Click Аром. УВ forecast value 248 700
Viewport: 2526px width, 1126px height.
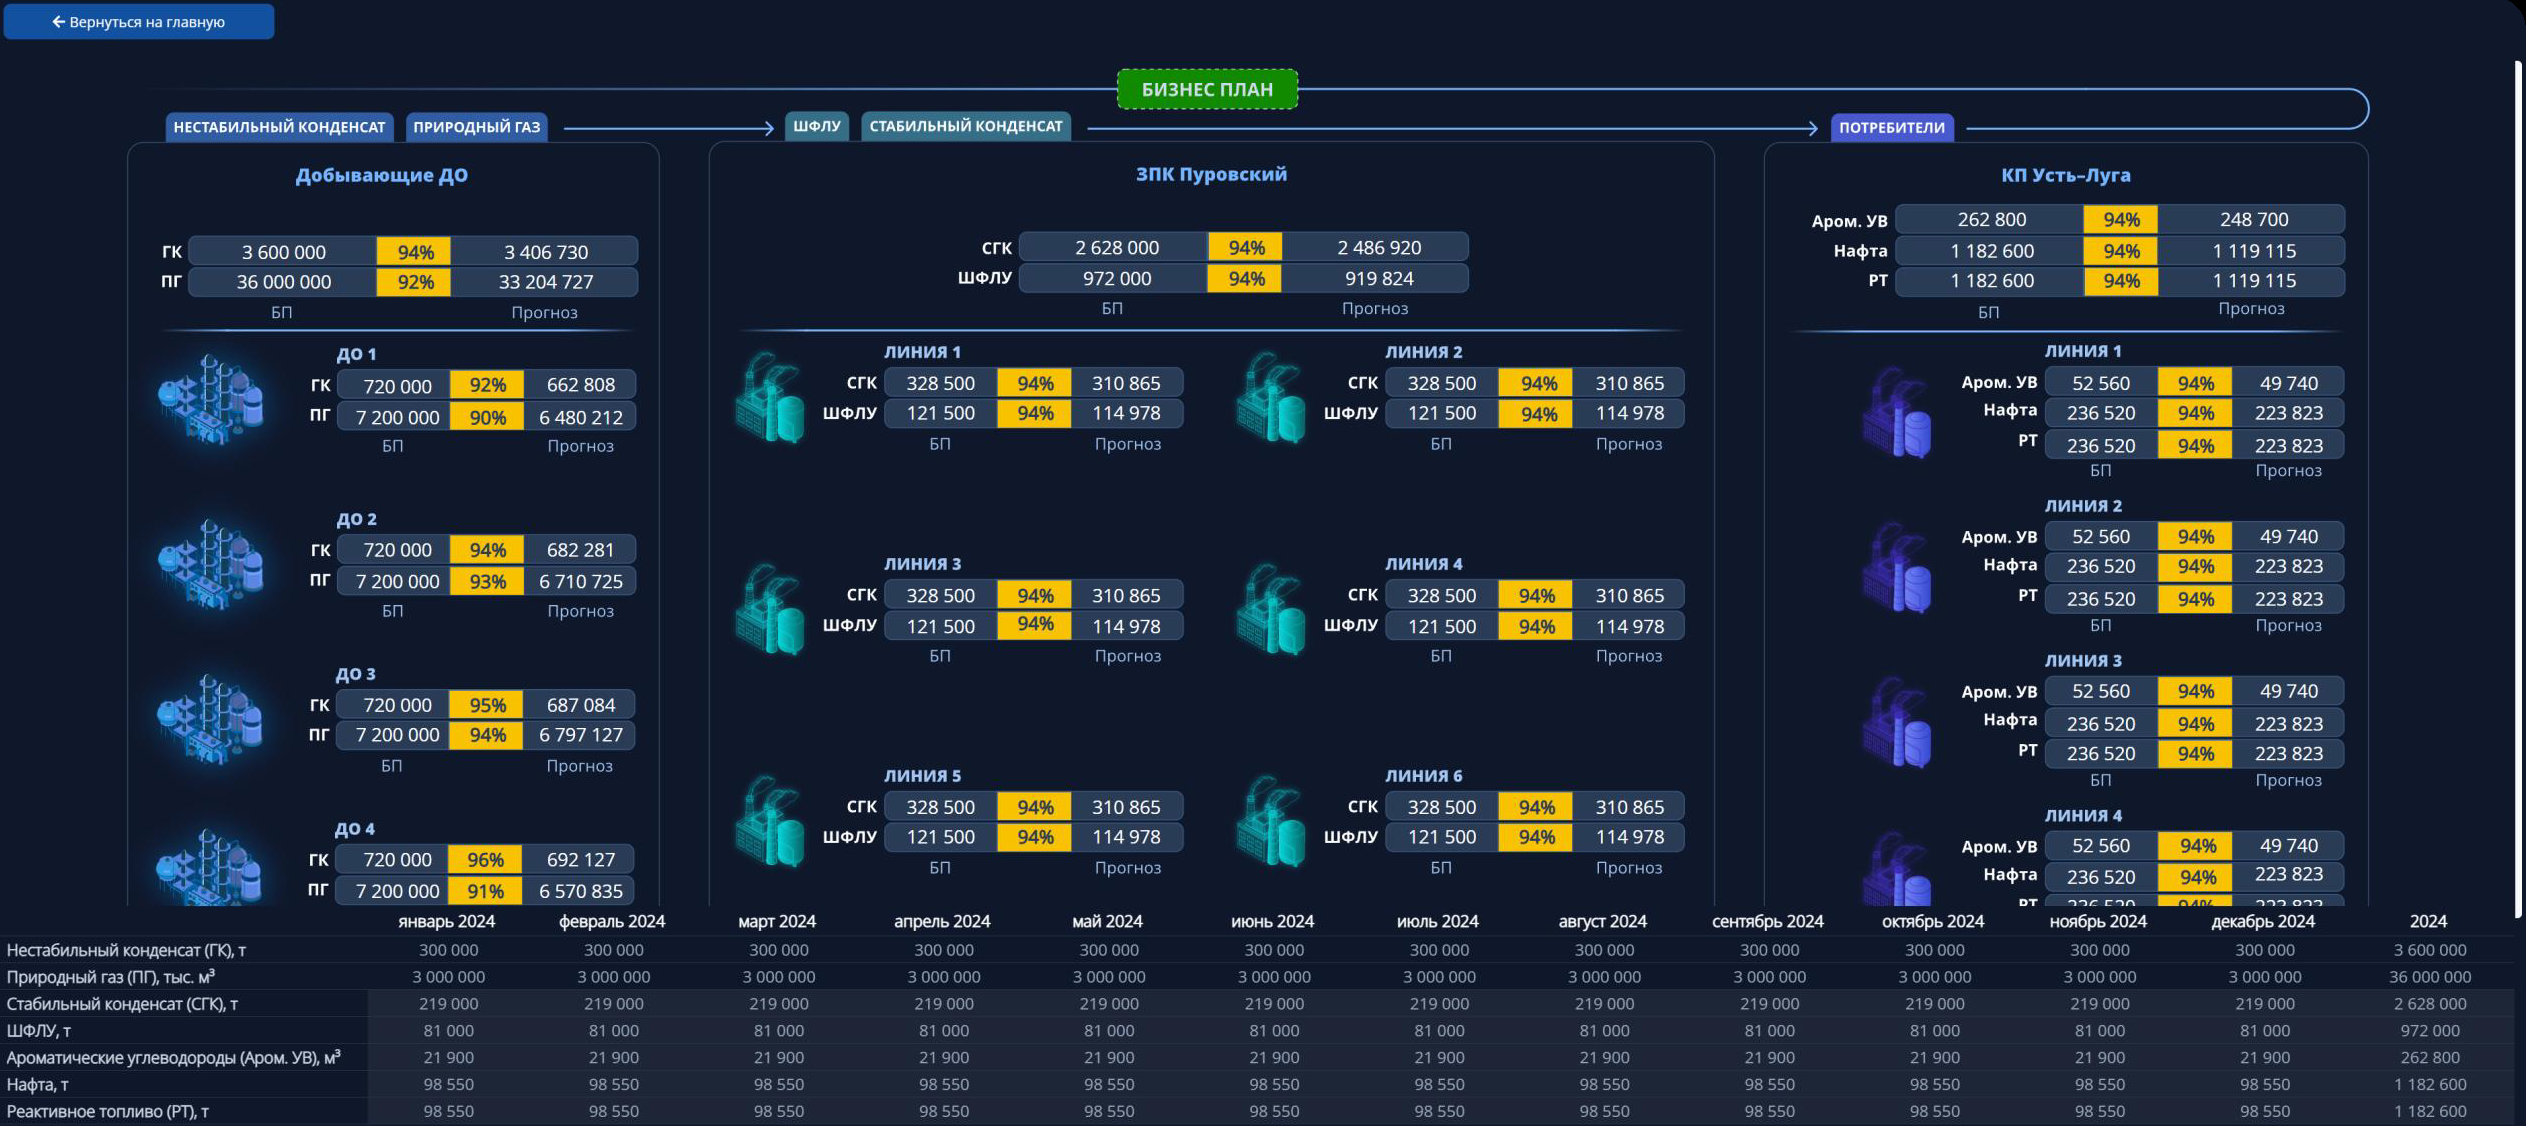pos(2254,219)
